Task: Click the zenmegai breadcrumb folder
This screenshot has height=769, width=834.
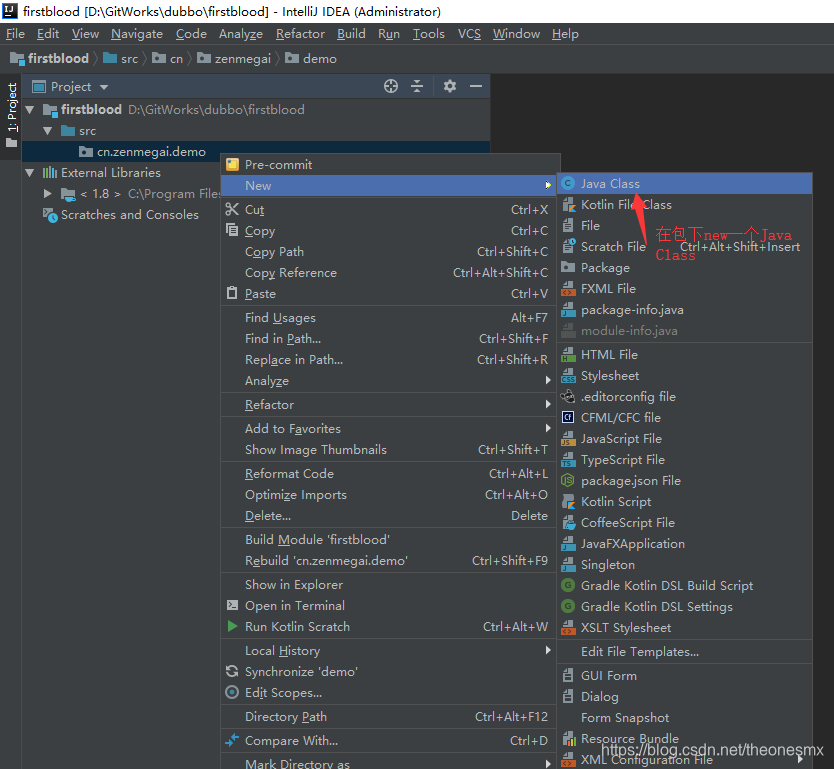Action: 234,58
